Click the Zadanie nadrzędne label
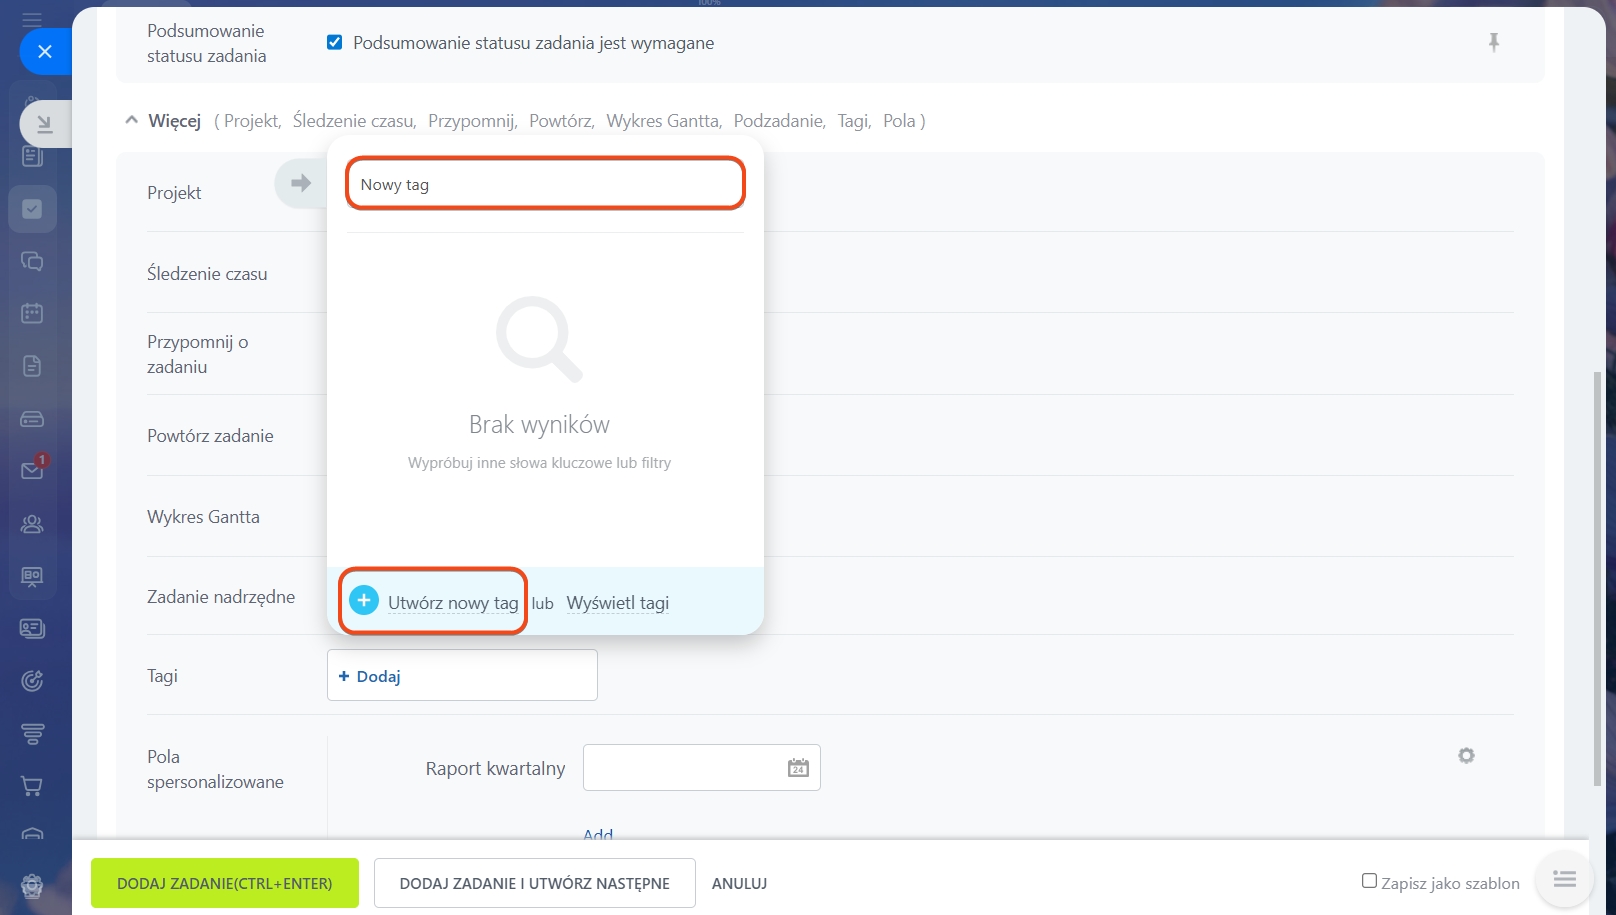The height and width of the screenshot is (915, 1616). (221, 596)
